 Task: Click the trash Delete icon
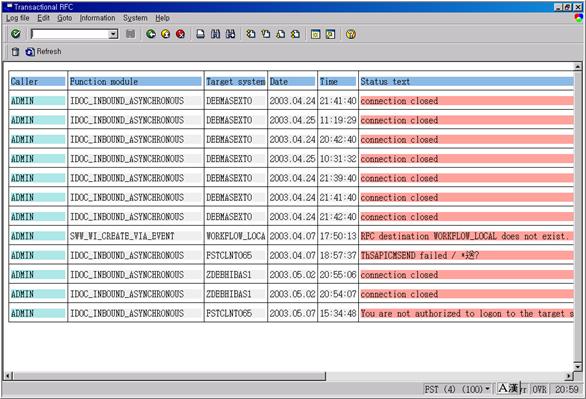[x=15, y=52]
